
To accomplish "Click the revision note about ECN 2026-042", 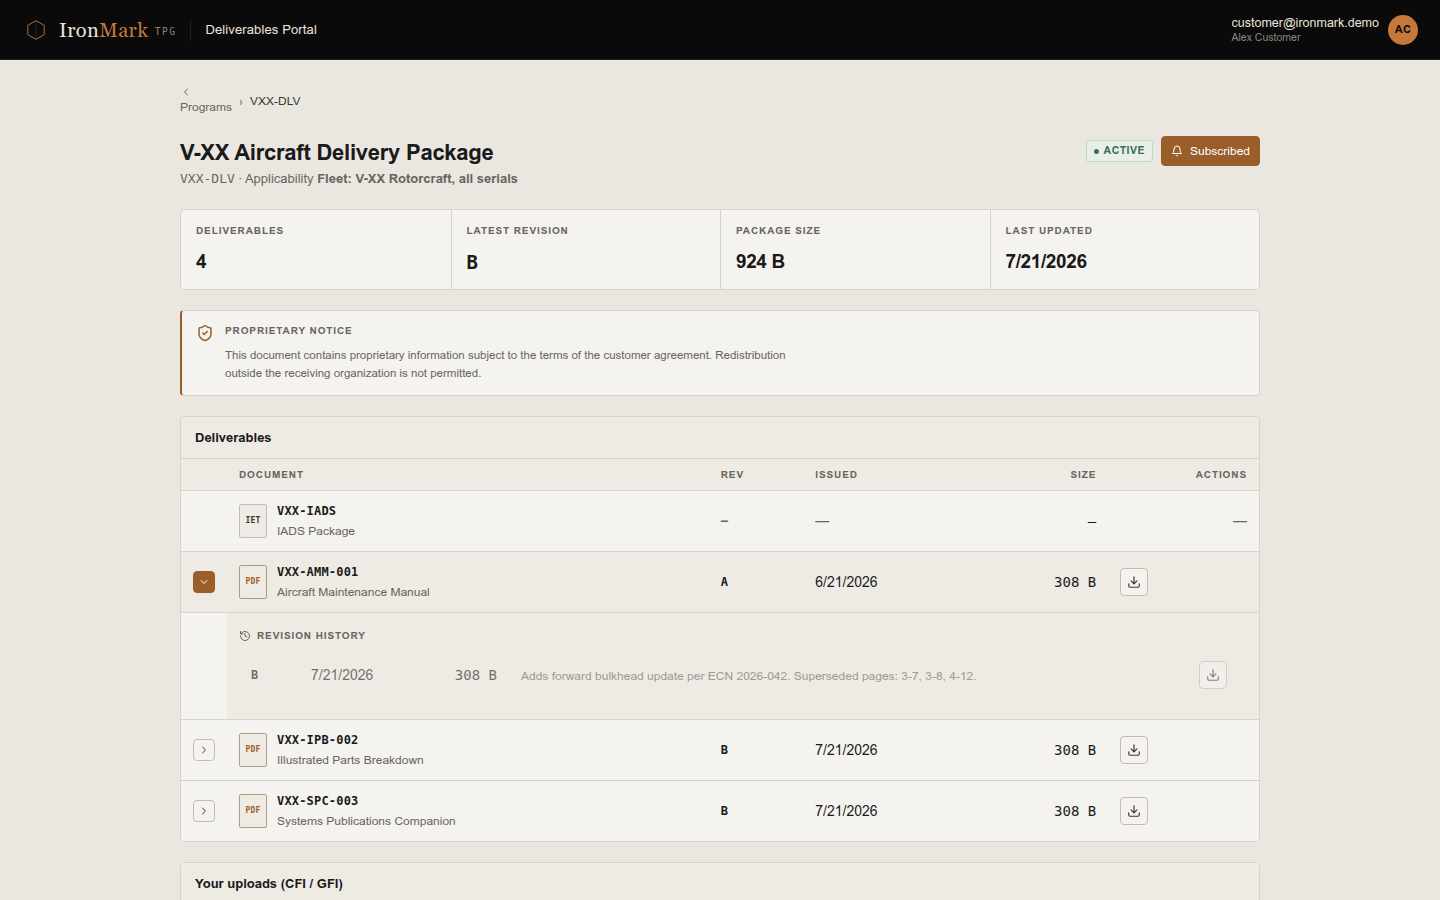I will pyautogui.click(x=748, y=676).
